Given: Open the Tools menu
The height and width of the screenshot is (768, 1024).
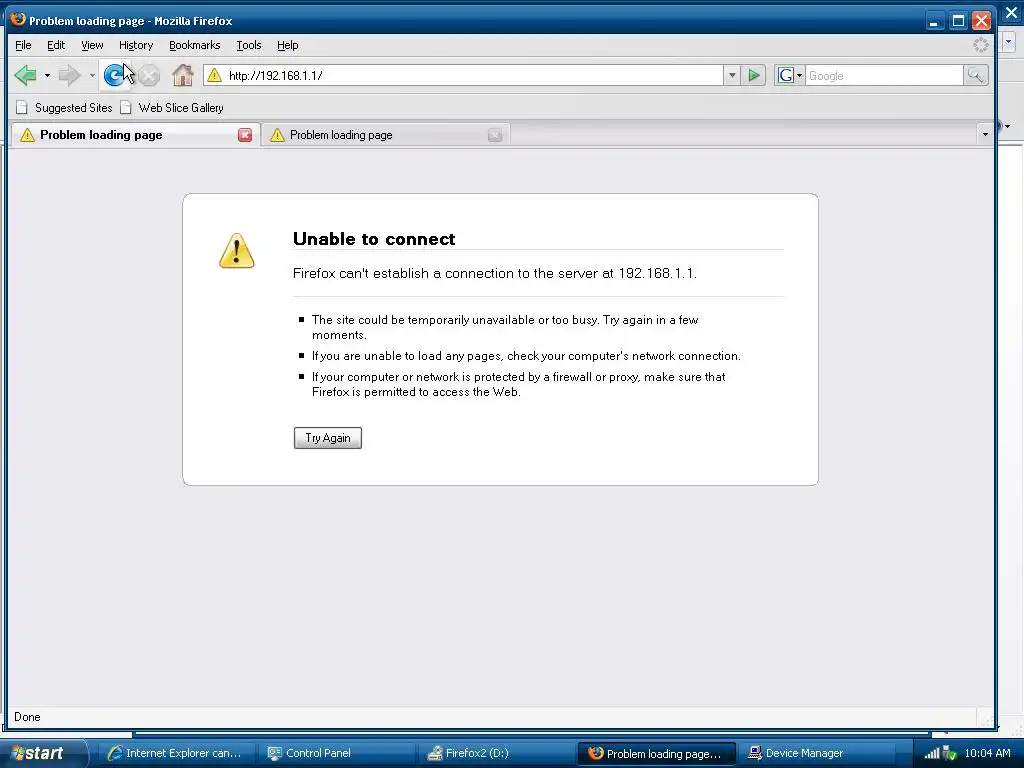Looking at the screenshot, I should 249,45.
